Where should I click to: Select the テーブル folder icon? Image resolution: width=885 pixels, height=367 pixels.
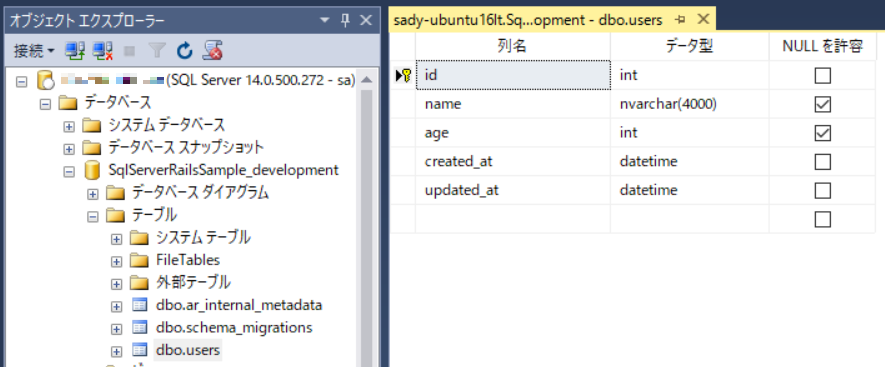click(115, 216)
